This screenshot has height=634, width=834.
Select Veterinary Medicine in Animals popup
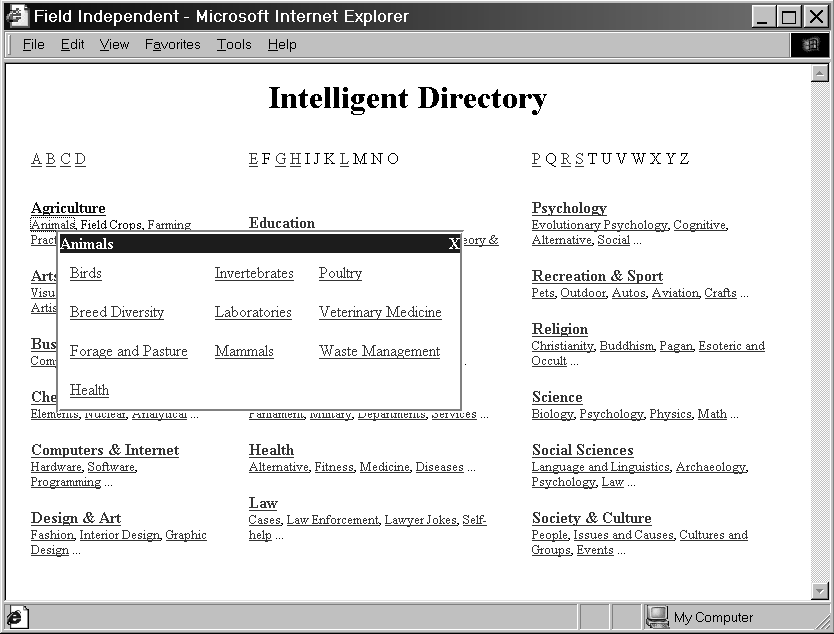(380, 312)
